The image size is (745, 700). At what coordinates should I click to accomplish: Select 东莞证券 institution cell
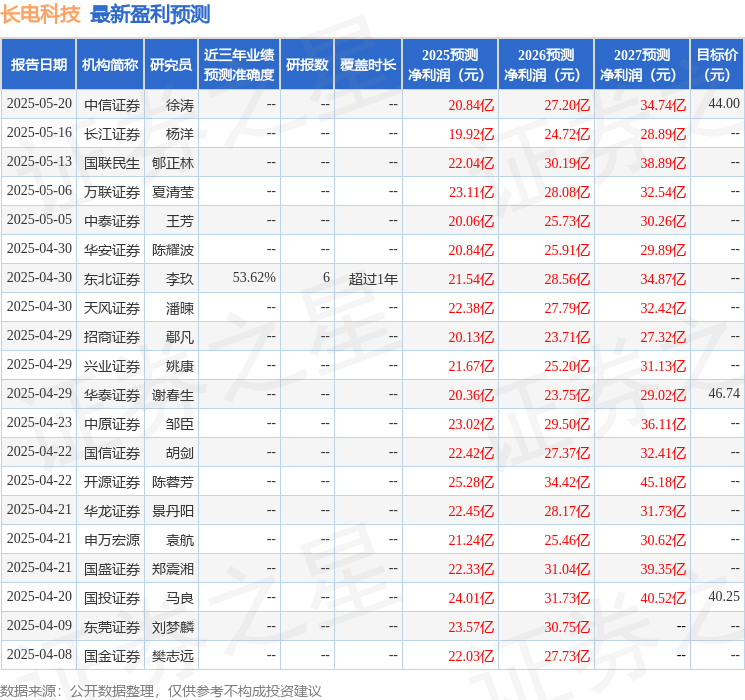tap(112, 627)
